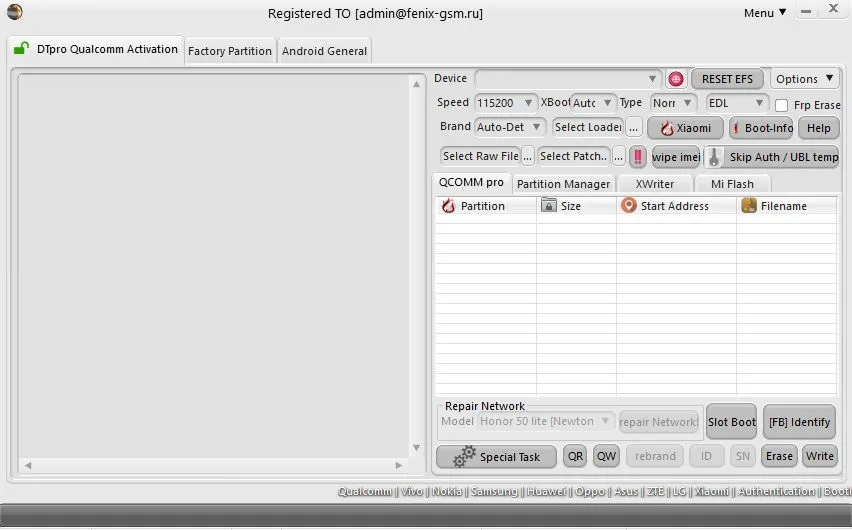Open the Partition Manager tab
The width and height of the screenshot is (852, 530).
(x=563, y=184)
